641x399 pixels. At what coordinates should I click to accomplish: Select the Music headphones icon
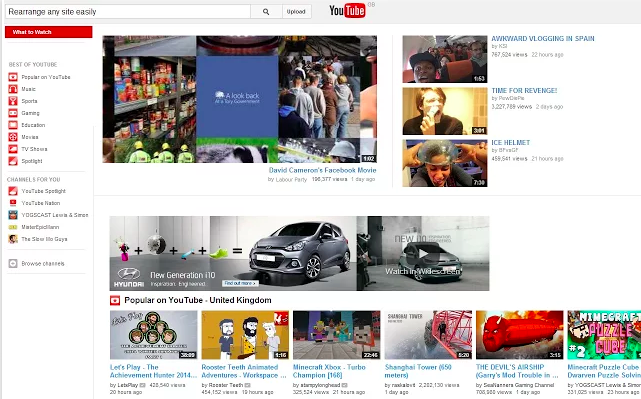(x=13, y=89)
